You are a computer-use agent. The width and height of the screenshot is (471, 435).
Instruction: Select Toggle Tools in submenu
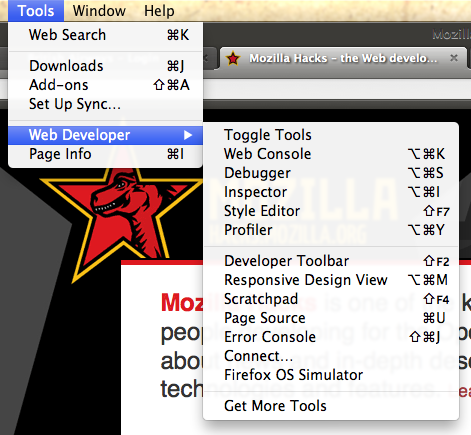click(331, 135)
